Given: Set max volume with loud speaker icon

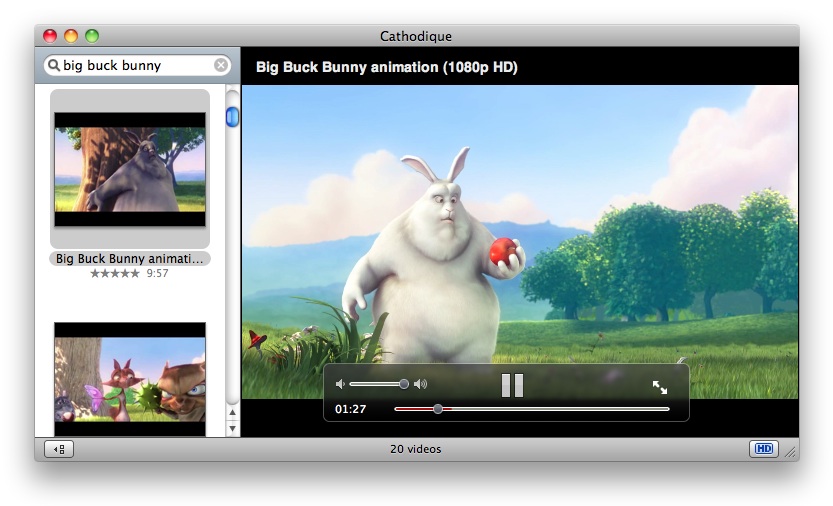Looking at the screenshot, I should click(x=421, y=384).
